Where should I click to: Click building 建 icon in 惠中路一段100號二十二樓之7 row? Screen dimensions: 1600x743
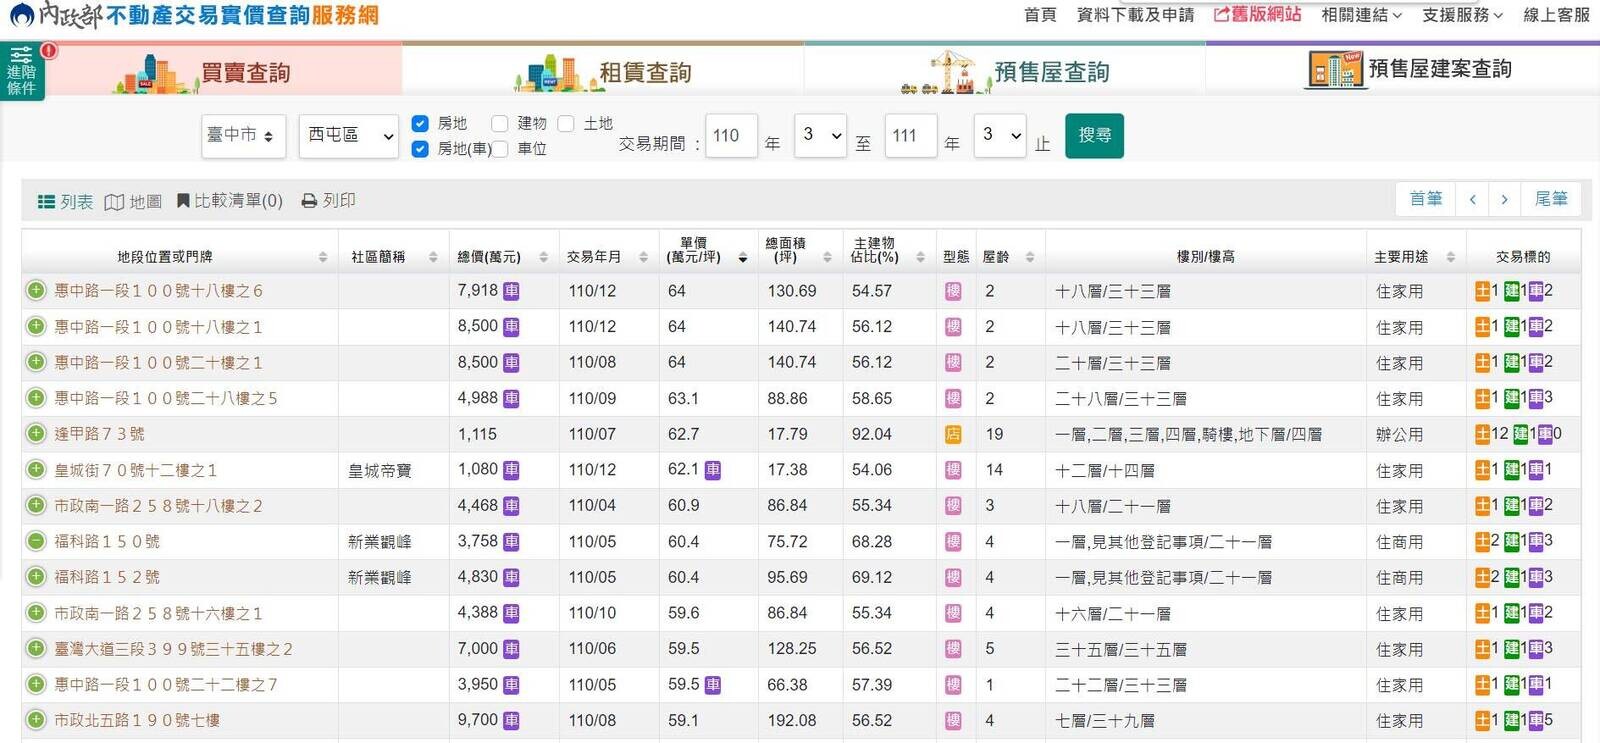[1512, 685]
